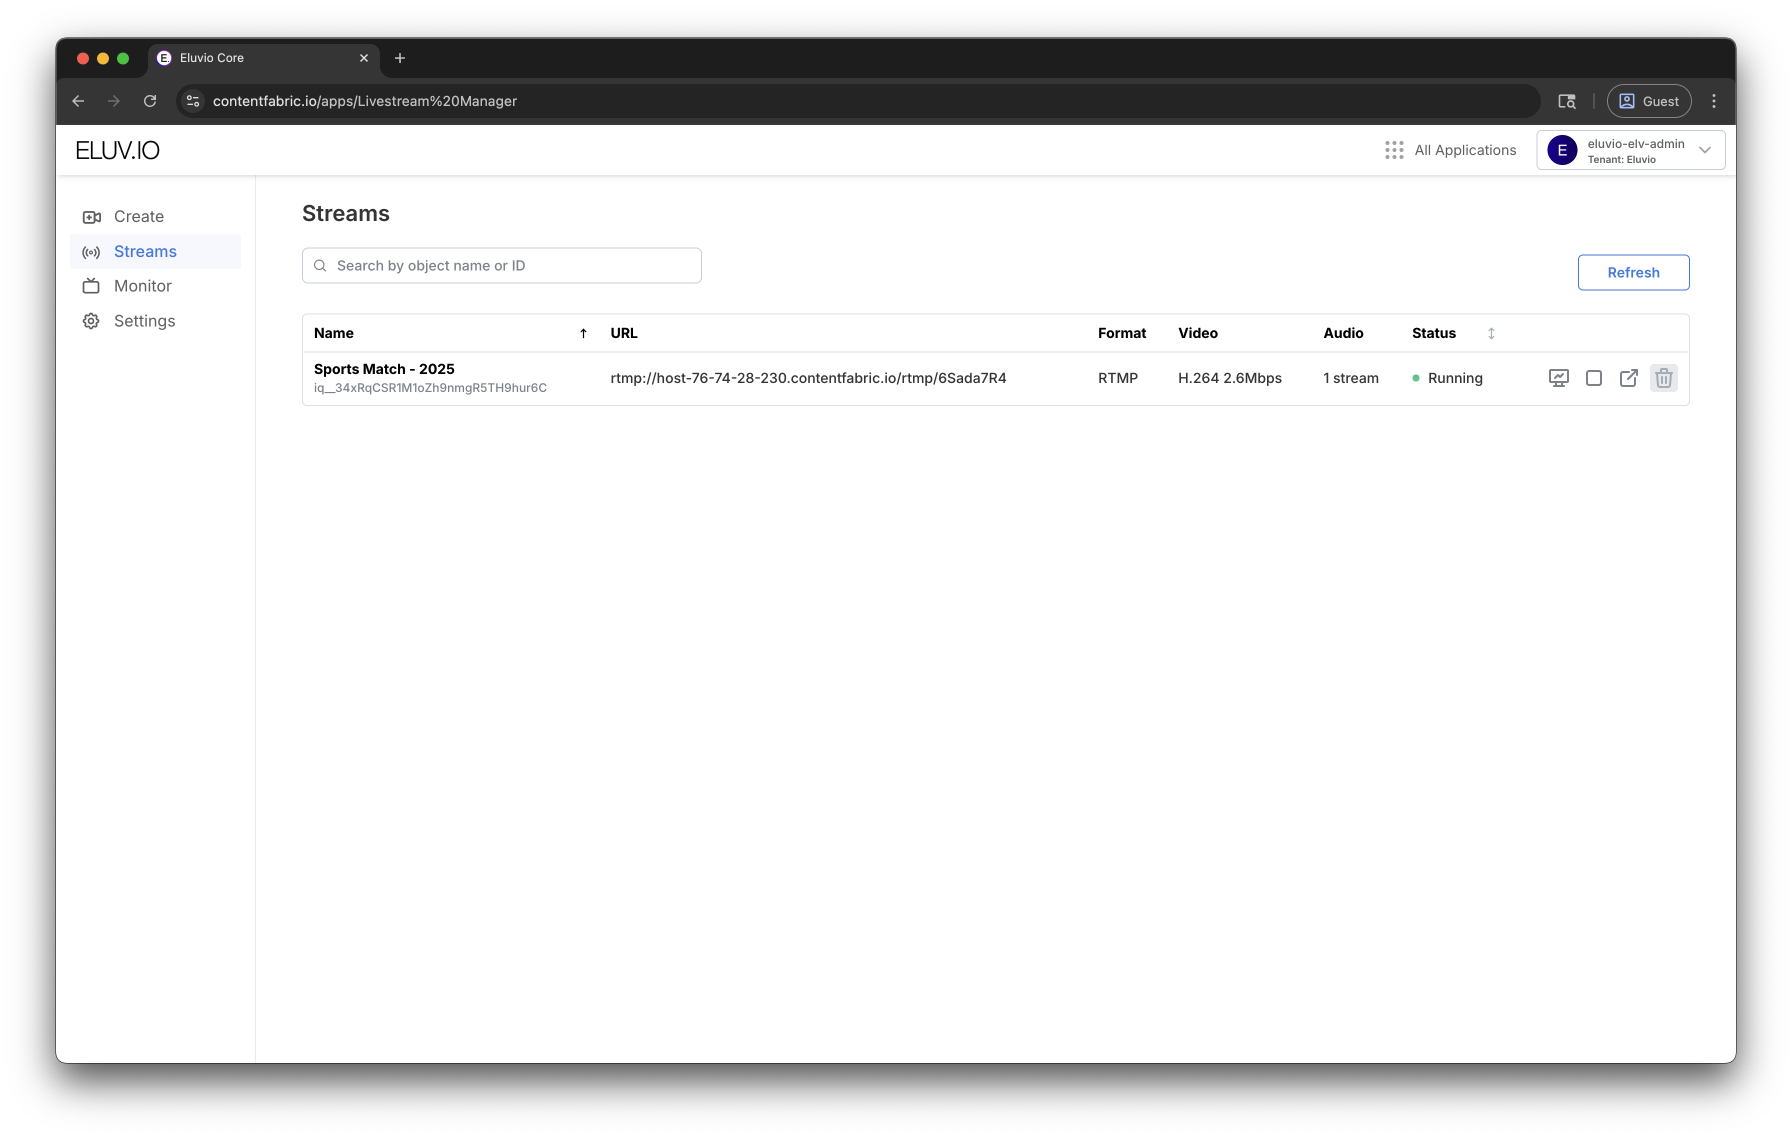Sort streams by Name column arrow
Viewport: 1792px width, 1137px height.
coord(583,334)
